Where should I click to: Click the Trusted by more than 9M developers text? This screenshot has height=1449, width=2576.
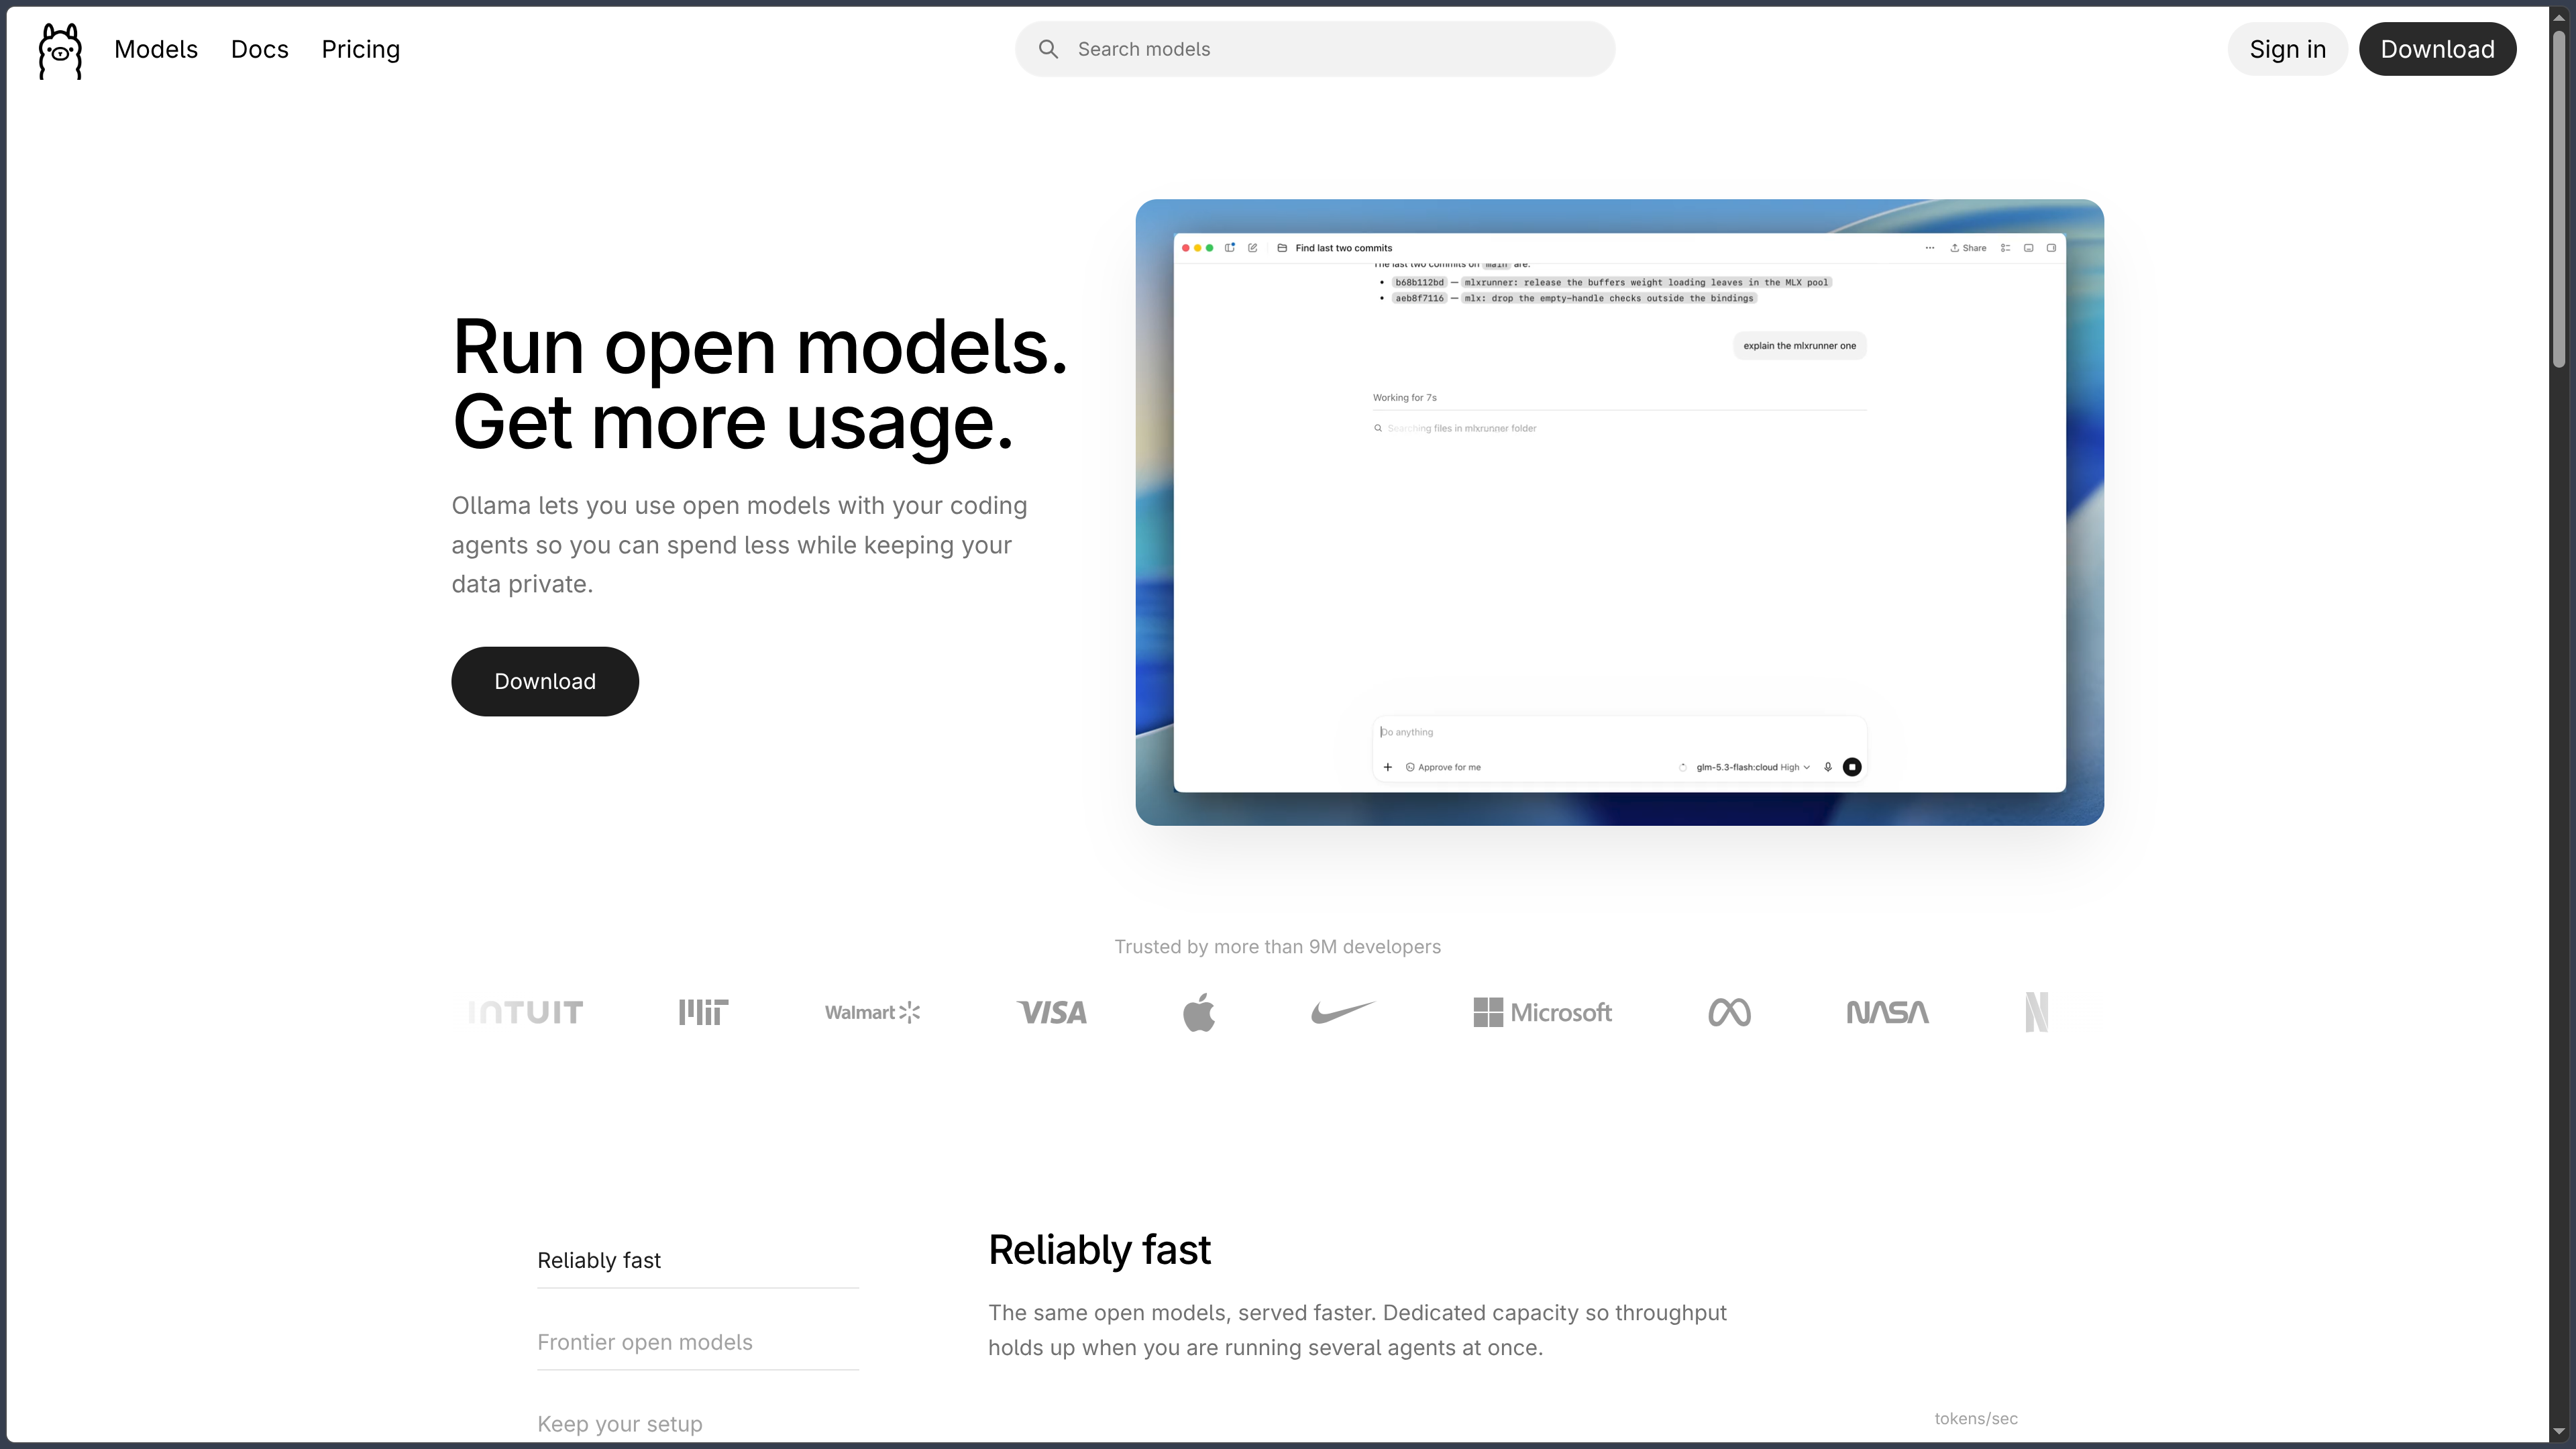point(1277,947)
